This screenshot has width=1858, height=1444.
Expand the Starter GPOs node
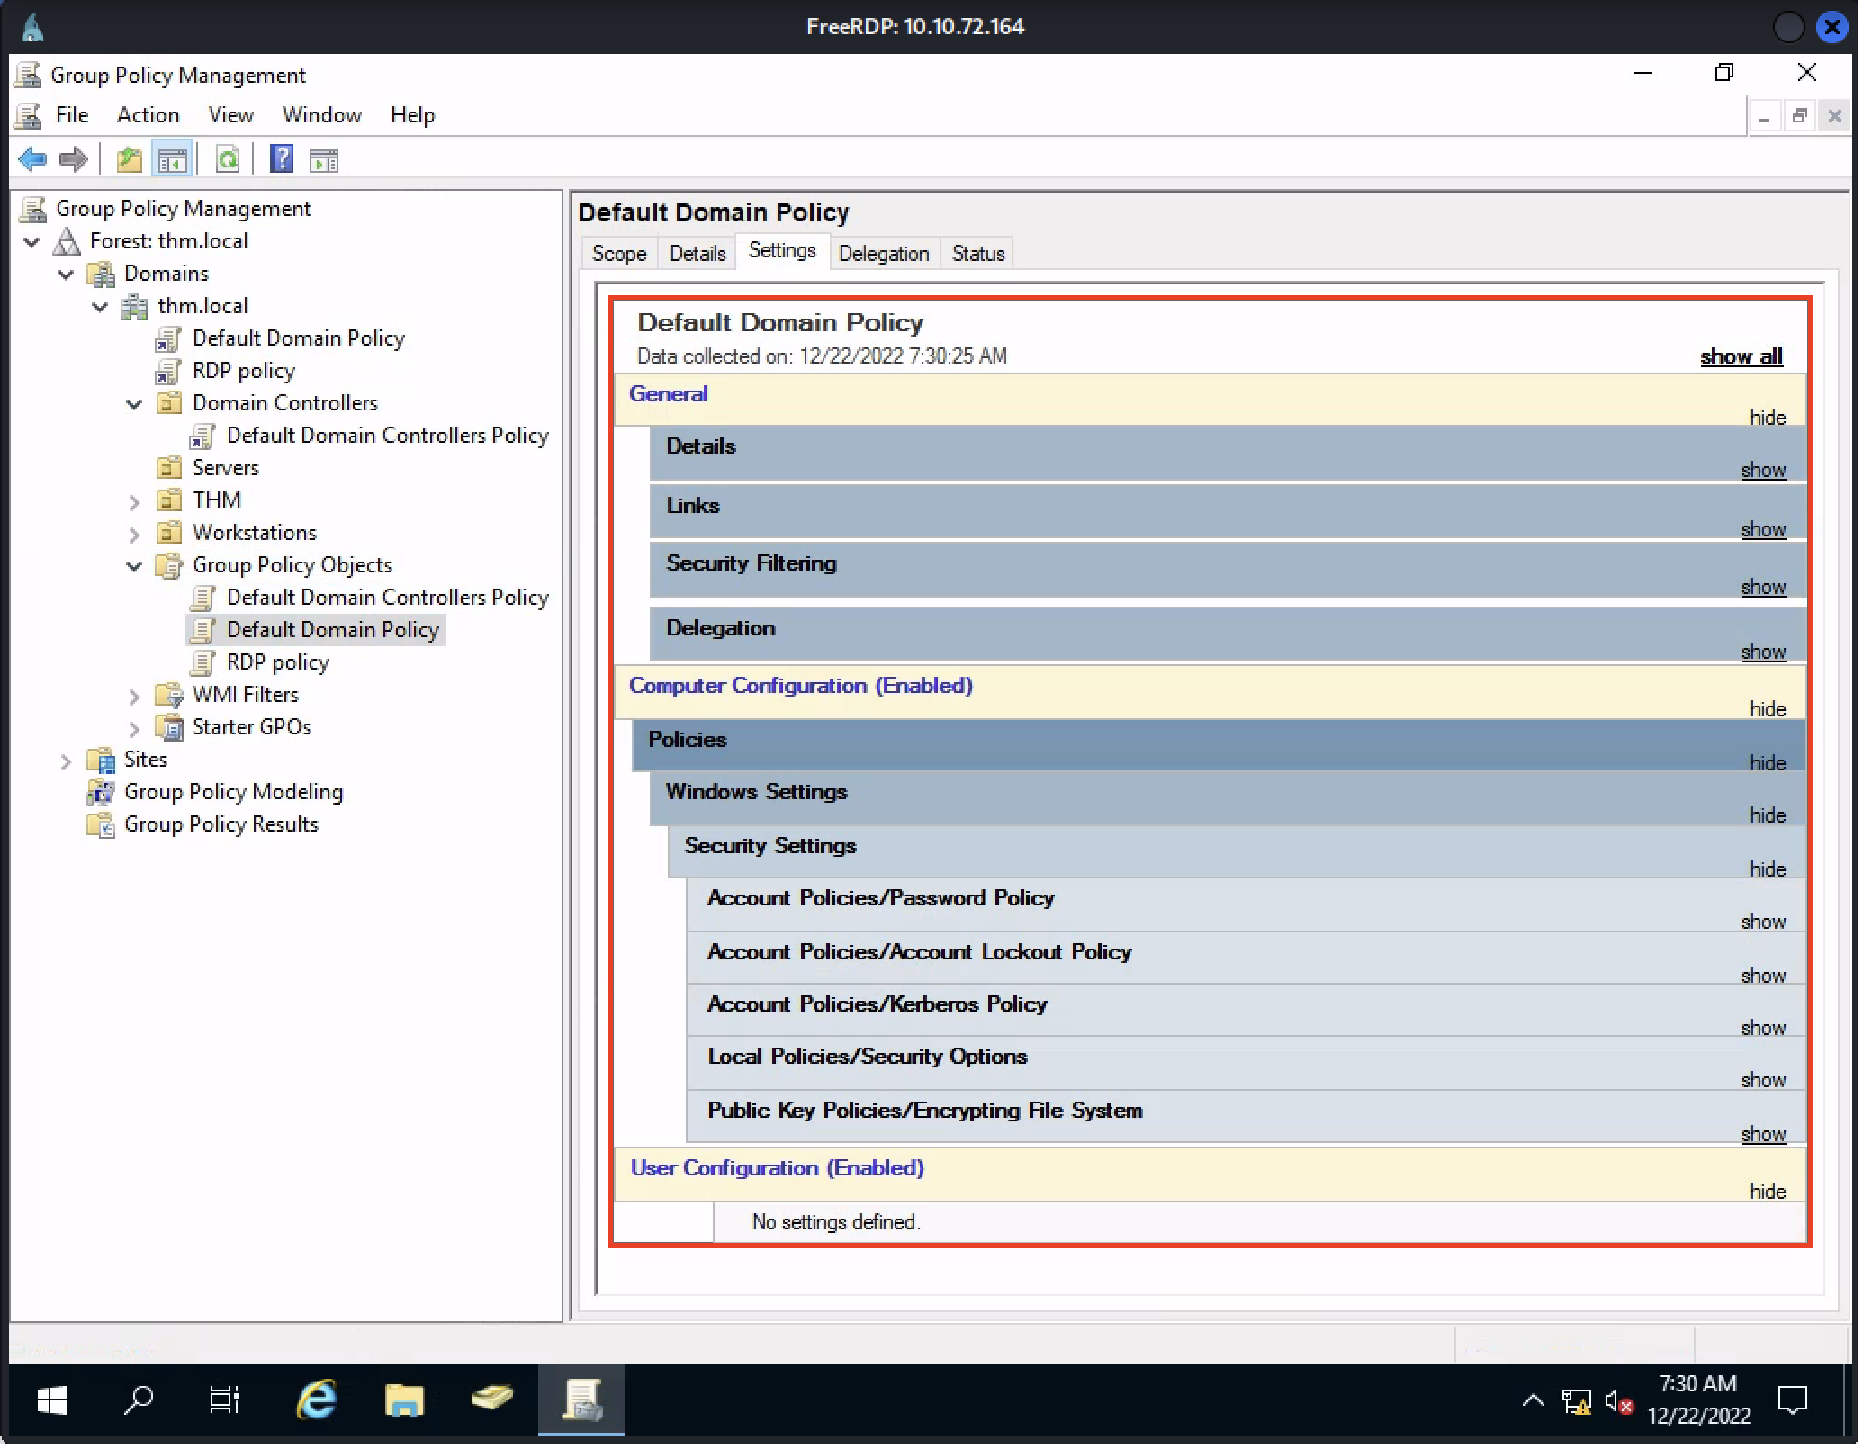pyautogui.click(x=134, y=728)
